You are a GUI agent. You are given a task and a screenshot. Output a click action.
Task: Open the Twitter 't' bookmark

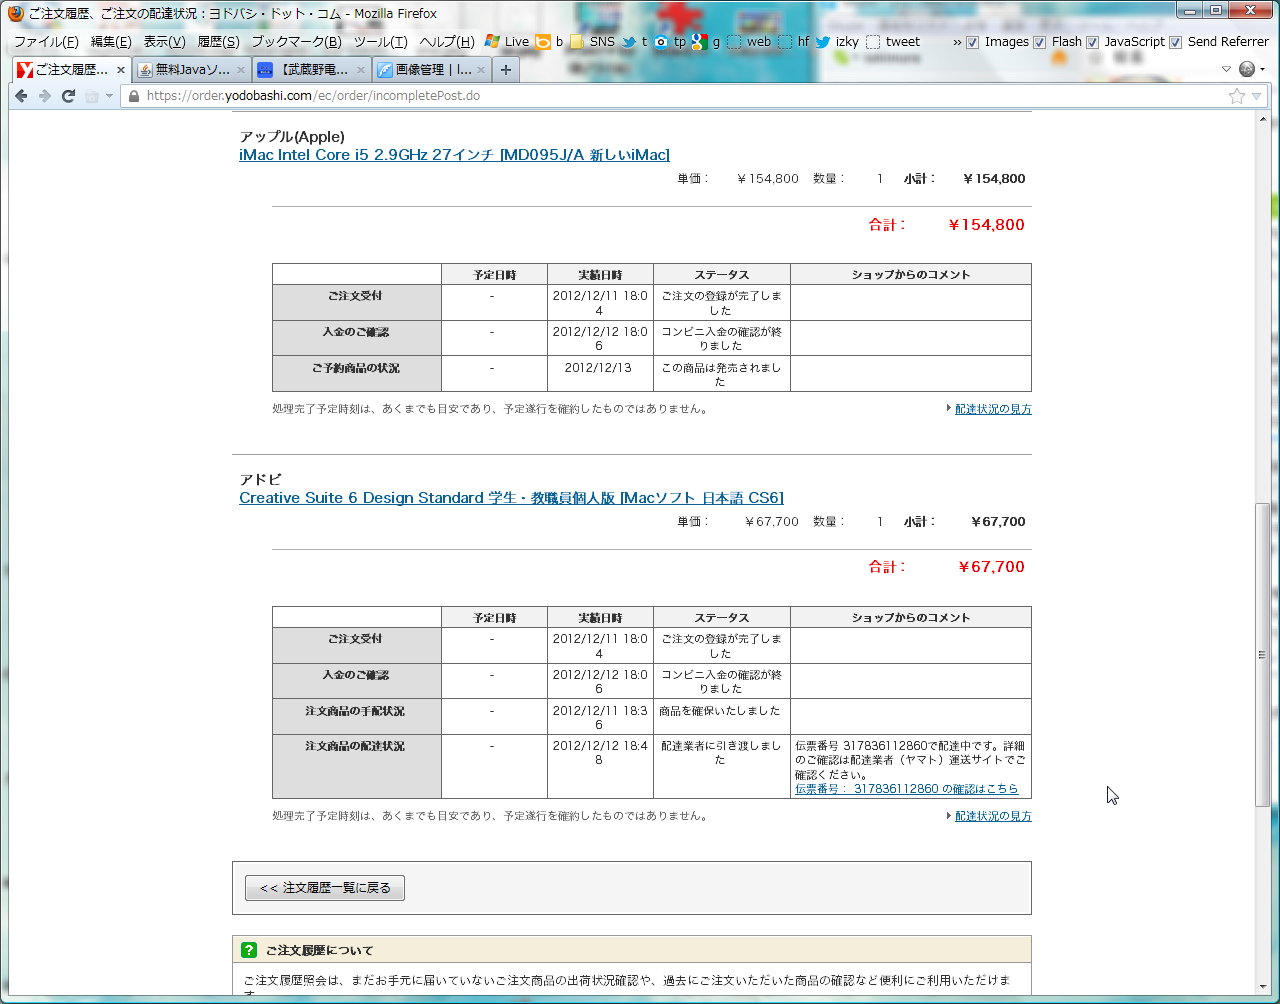[634, 42]
